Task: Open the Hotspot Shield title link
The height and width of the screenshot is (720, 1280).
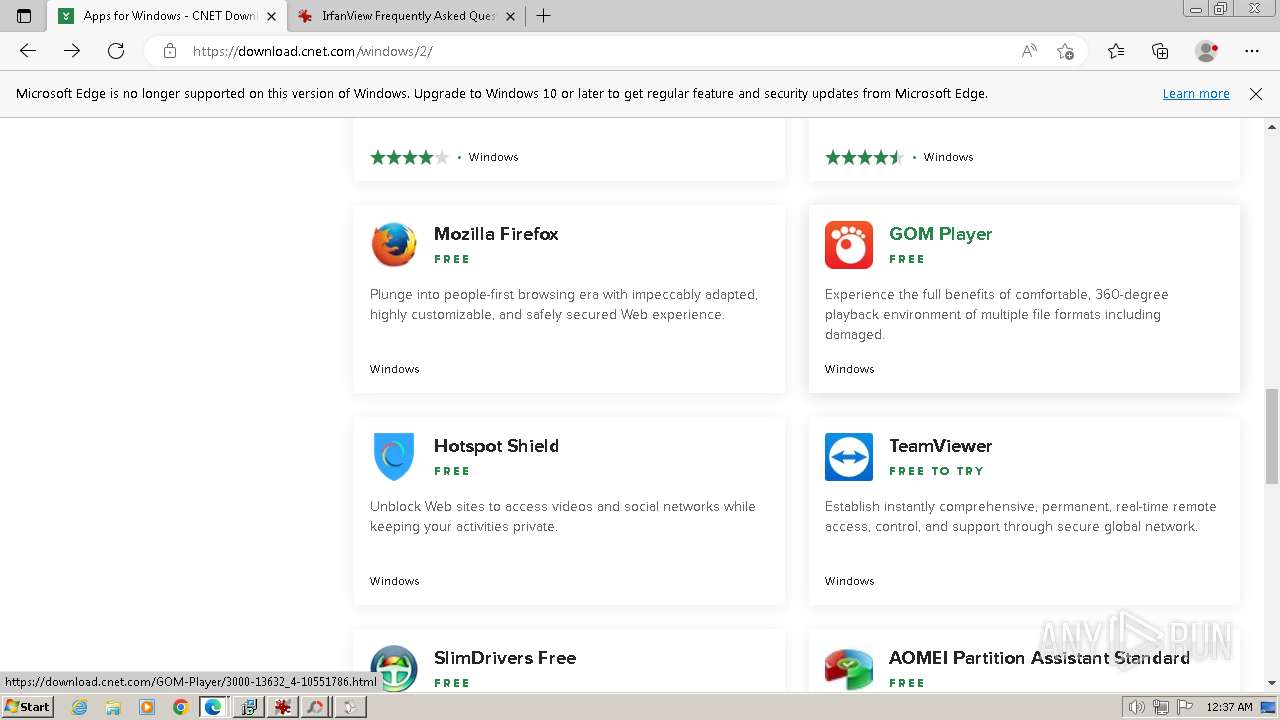Action: pos(496,446)
